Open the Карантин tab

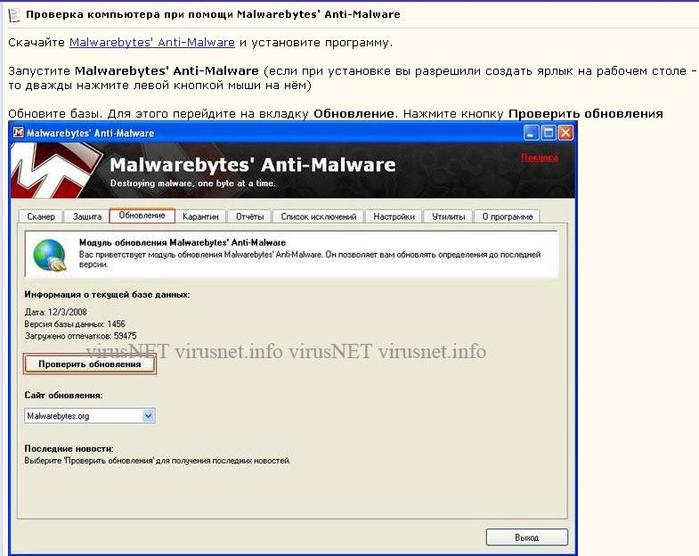[x=201, y=217]
